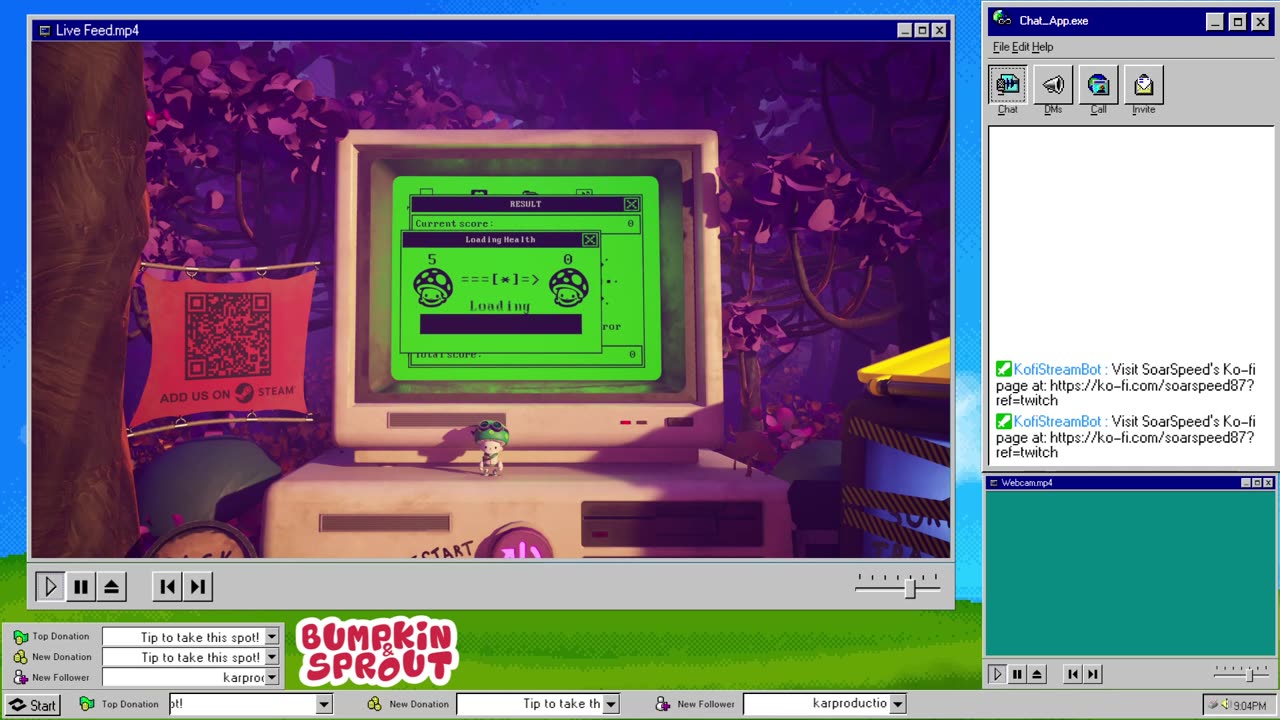Skip to next in Webcam player
Screen dimensions: 1280x720
point(1093,674)
